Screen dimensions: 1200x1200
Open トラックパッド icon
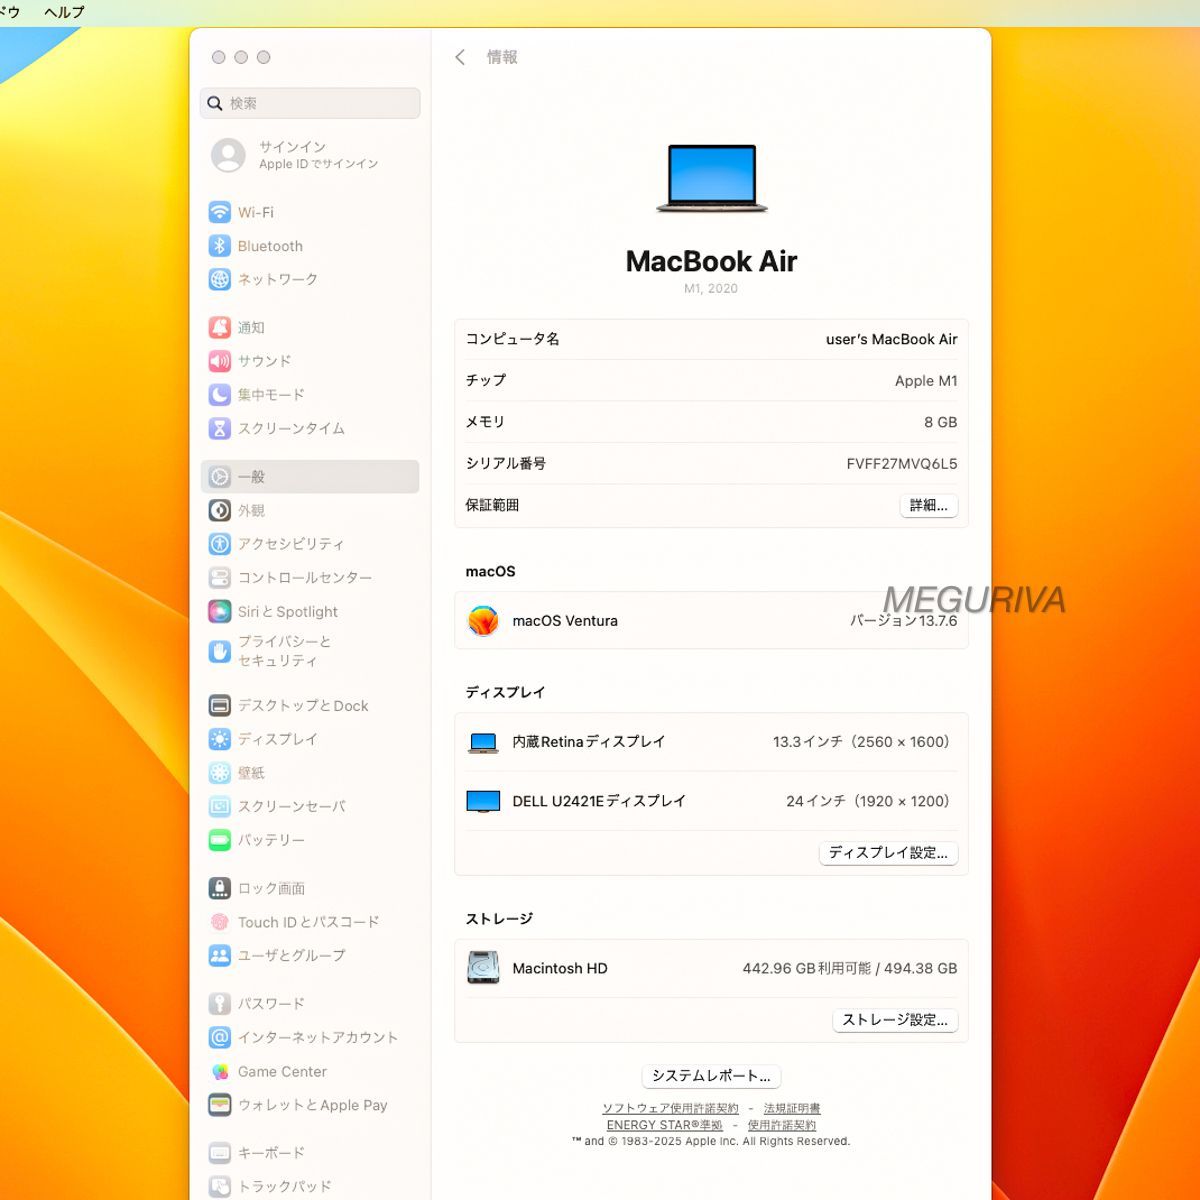pos(219,1187)
